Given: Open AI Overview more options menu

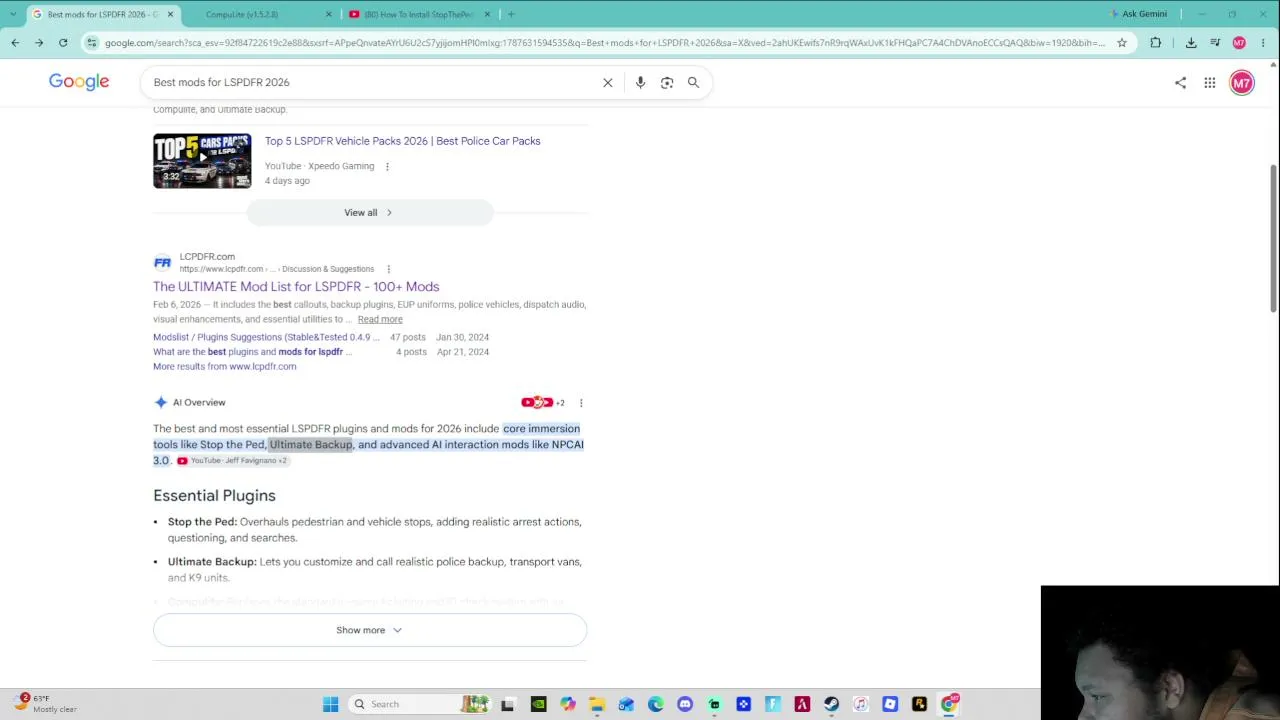Looking at the screenshot, I should [x=581, y=403].
